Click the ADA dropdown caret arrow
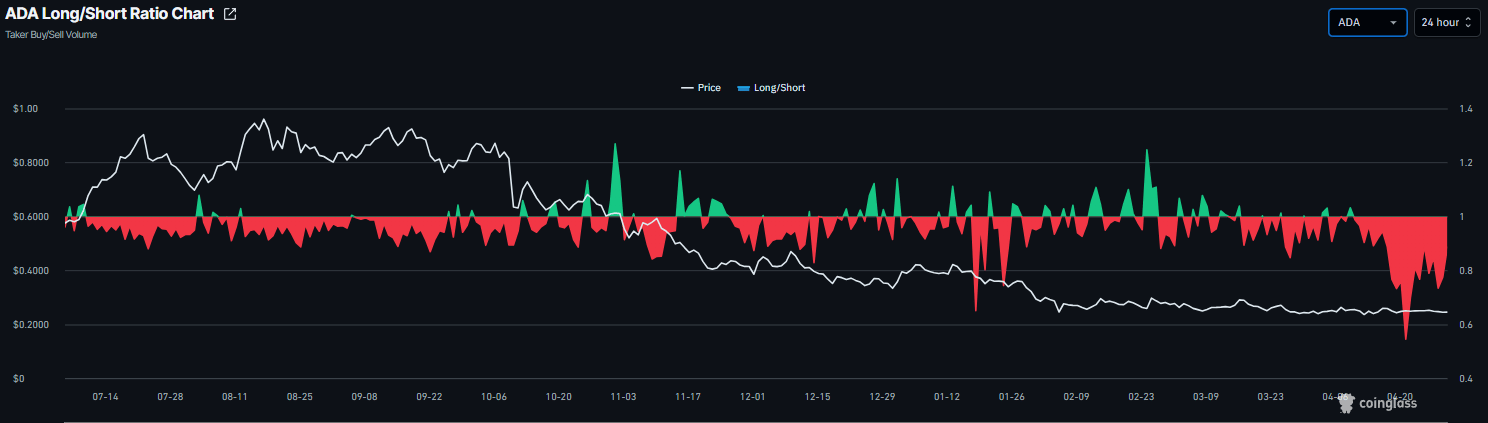 point(1393,23)
